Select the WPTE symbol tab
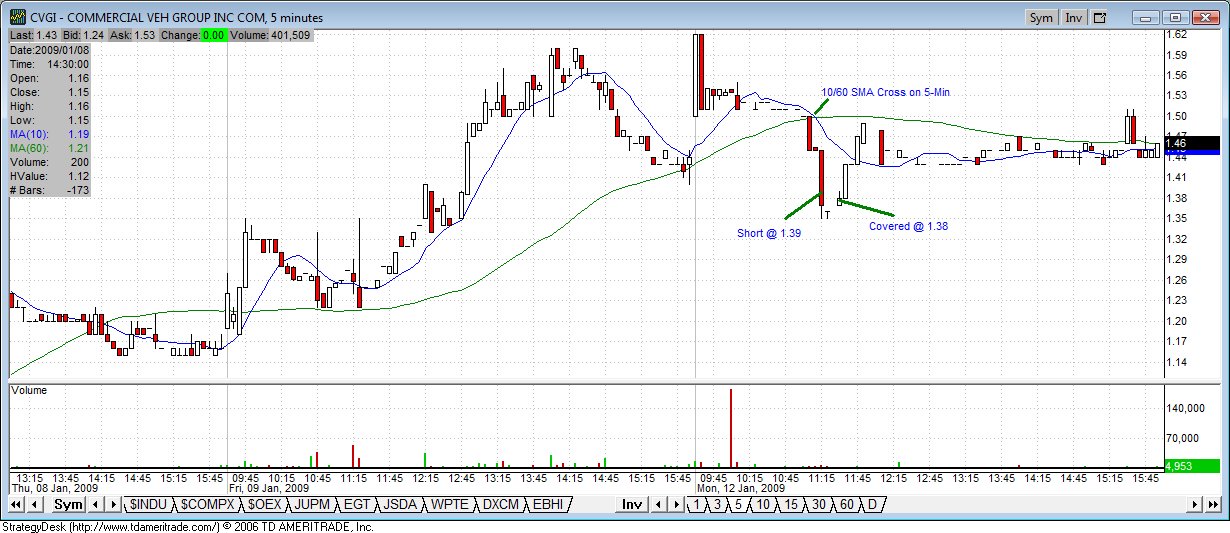 (451, 504)
